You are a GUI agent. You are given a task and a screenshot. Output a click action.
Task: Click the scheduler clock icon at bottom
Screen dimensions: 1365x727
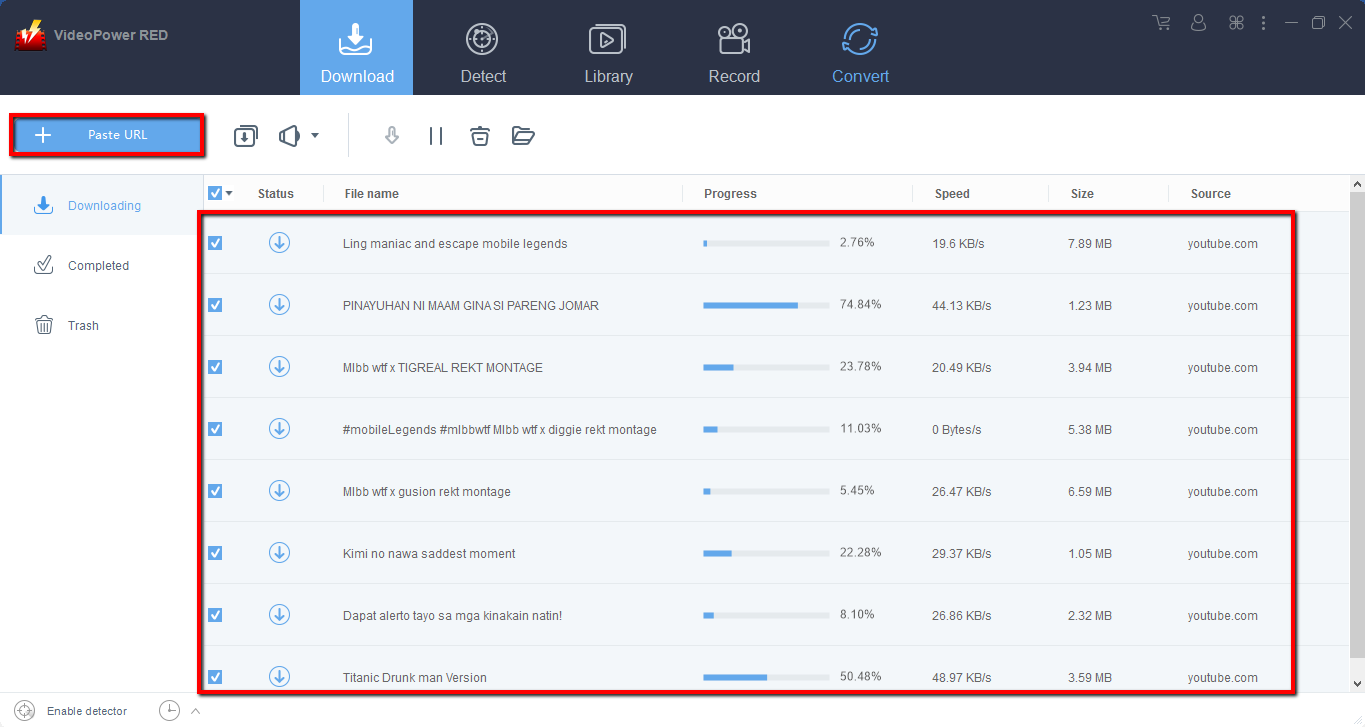point(170,711)
